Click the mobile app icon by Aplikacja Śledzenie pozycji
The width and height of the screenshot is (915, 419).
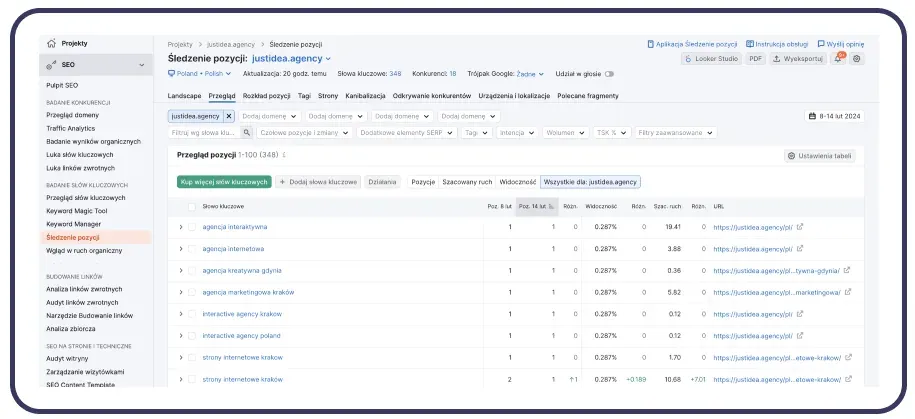click(651, 44)
